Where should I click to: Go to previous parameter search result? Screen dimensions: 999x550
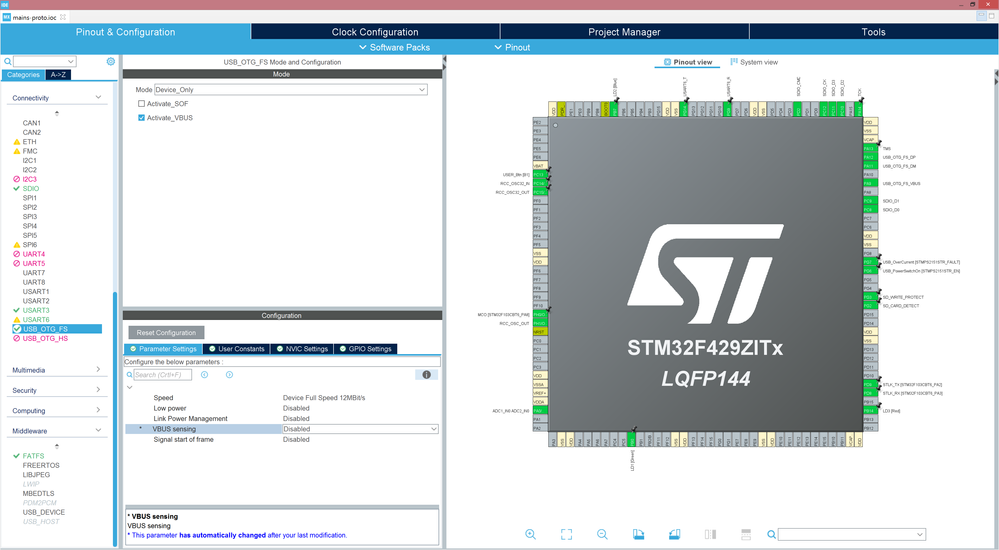(205, 375)
